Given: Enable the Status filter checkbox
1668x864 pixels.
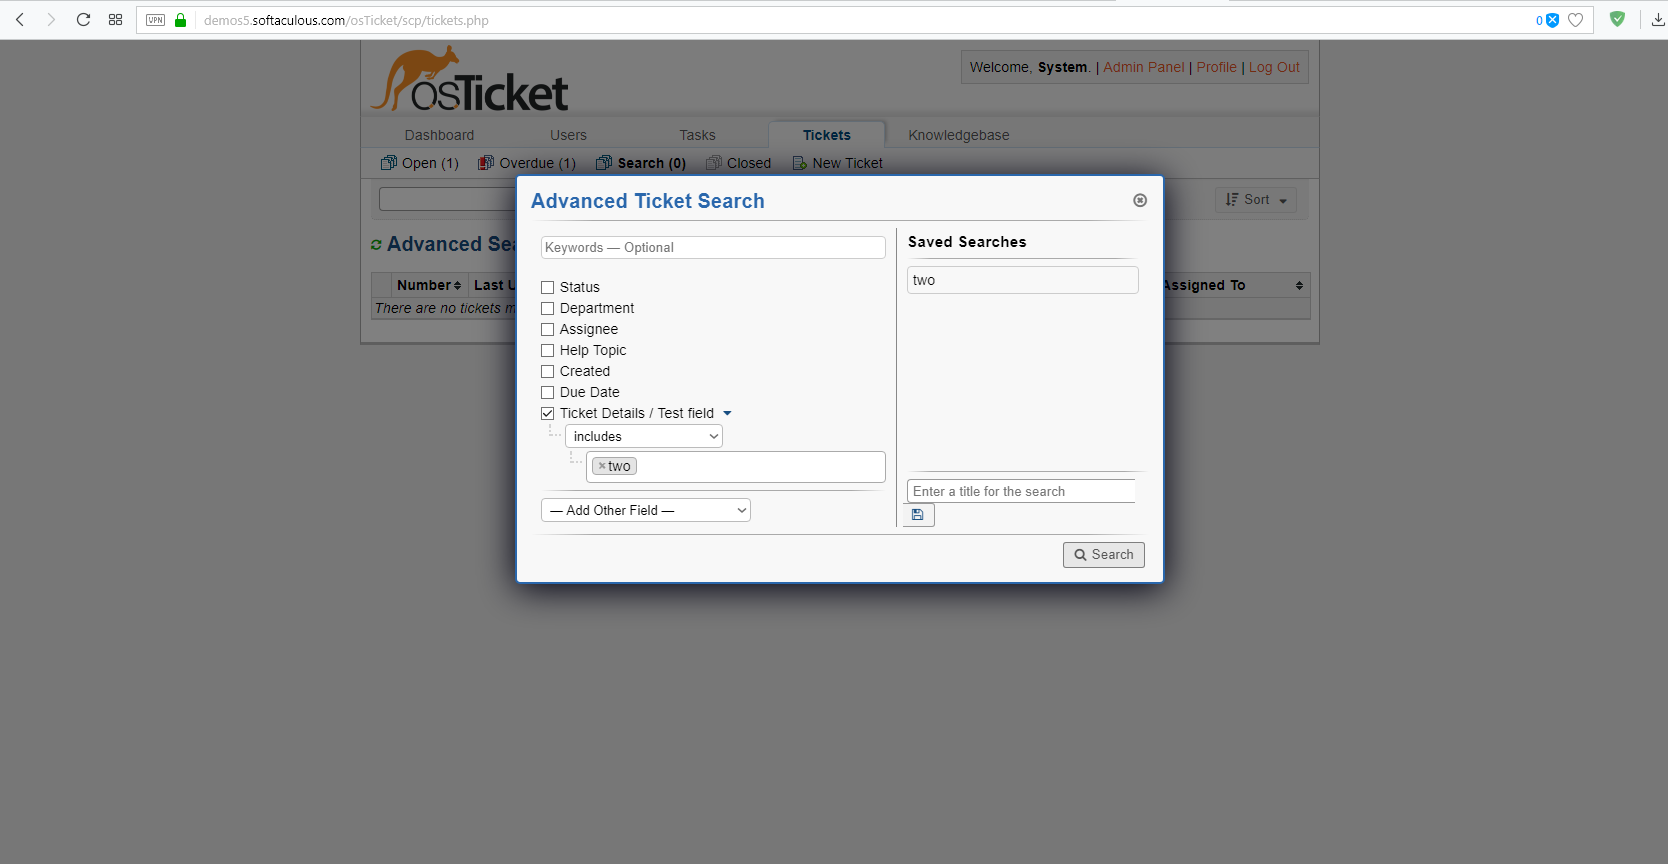Looking at the screenshot, I should point(547,287).
